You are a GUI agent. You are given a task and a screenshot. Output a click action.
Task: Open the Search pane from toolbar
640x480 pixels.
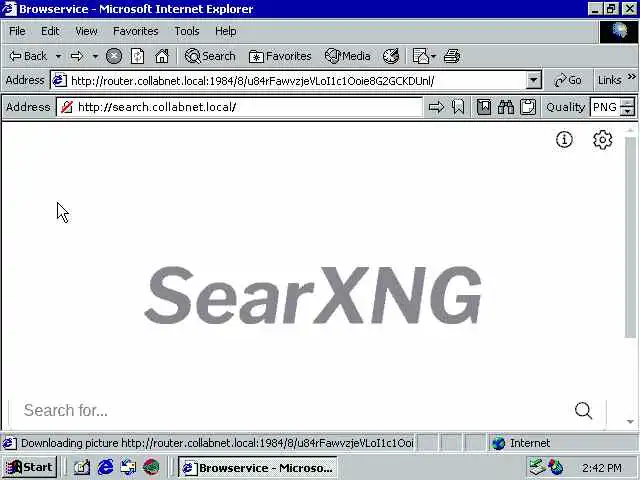coord(210,56)
